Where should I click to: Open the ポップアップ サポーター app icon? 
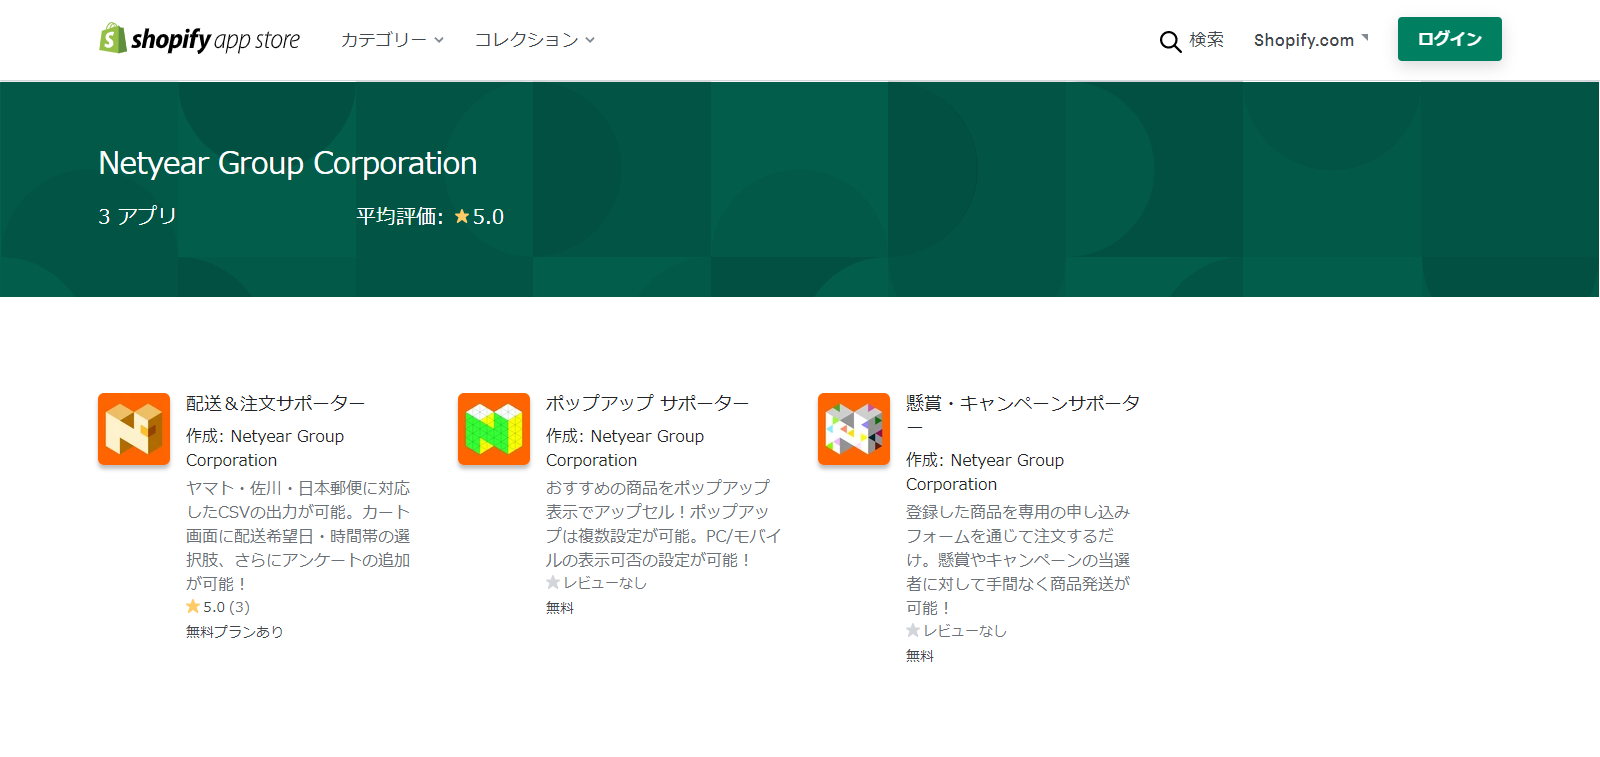point(494,429)
